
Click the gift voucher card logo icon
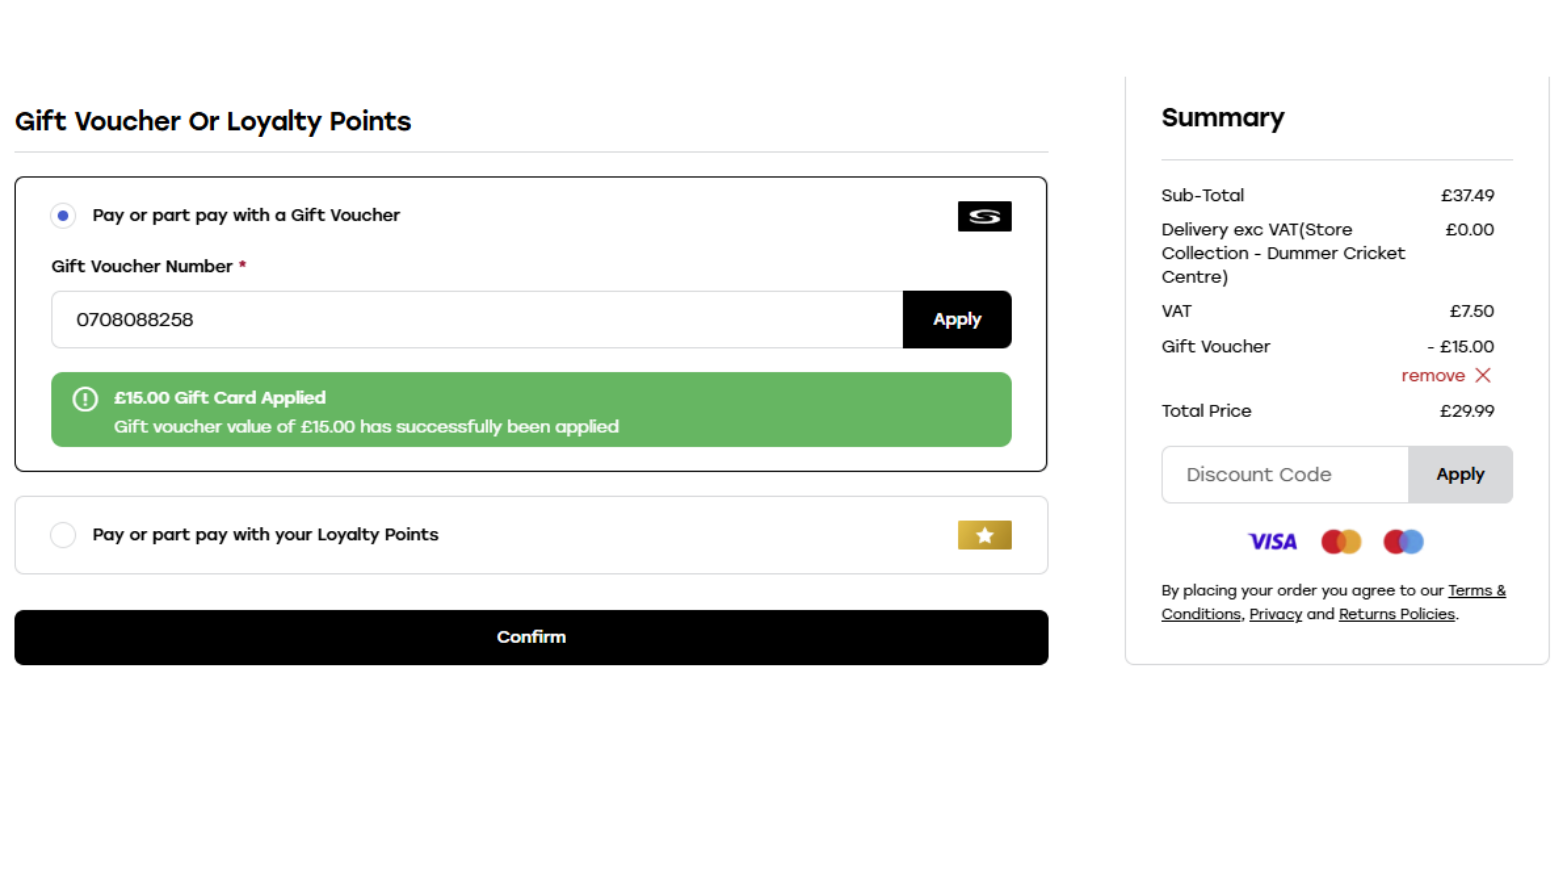tap(984, 216)
